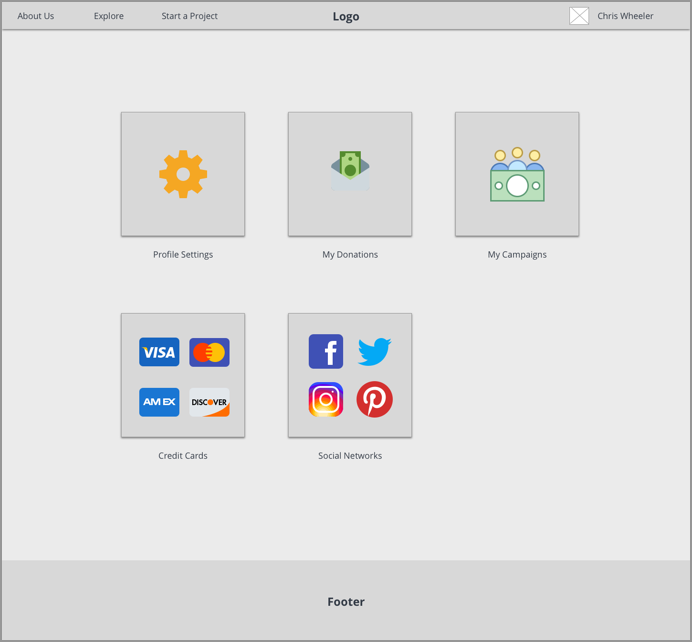Screen dimensions: 692x642
Task: Click the Twitter bird icon
Action: 374,352
